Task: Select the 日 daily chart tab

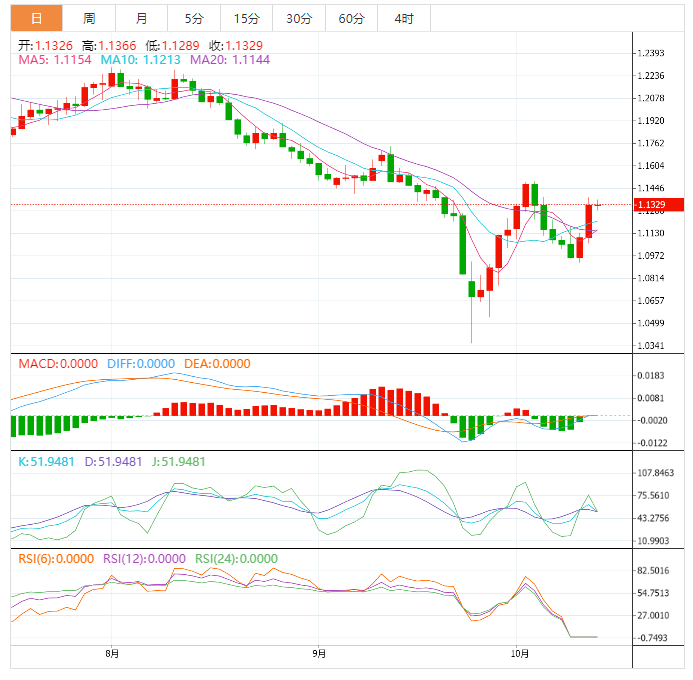Action: point(37,19)
